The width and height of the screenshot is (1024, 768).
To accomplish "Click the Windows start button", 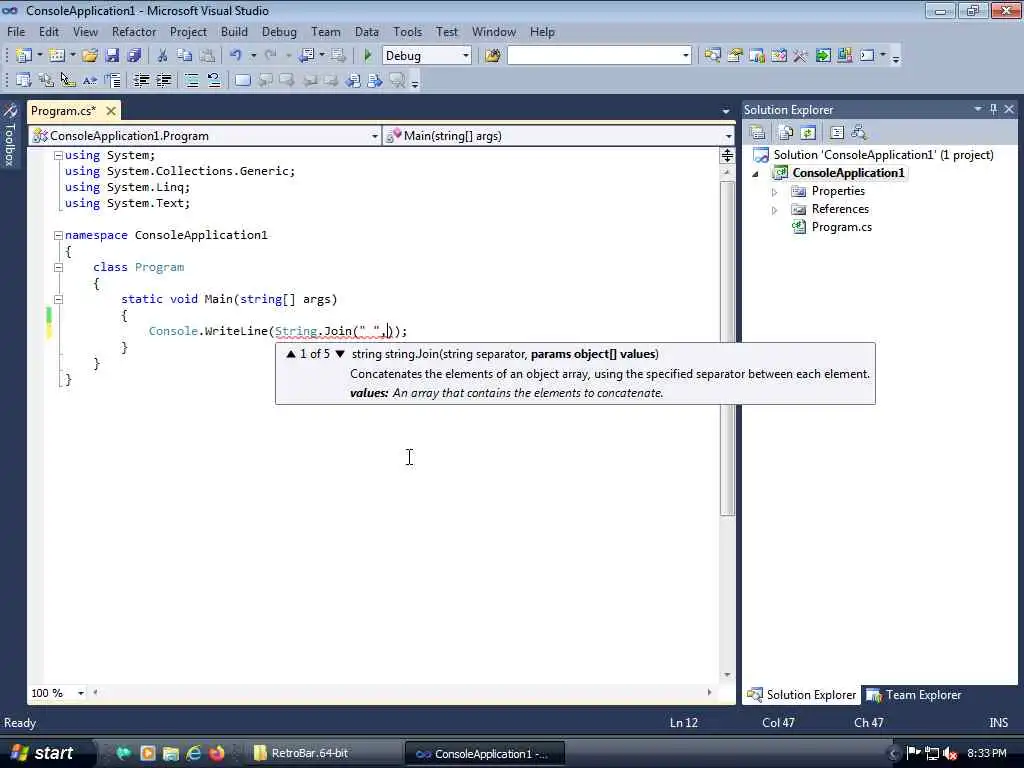I will coord(42,753).
